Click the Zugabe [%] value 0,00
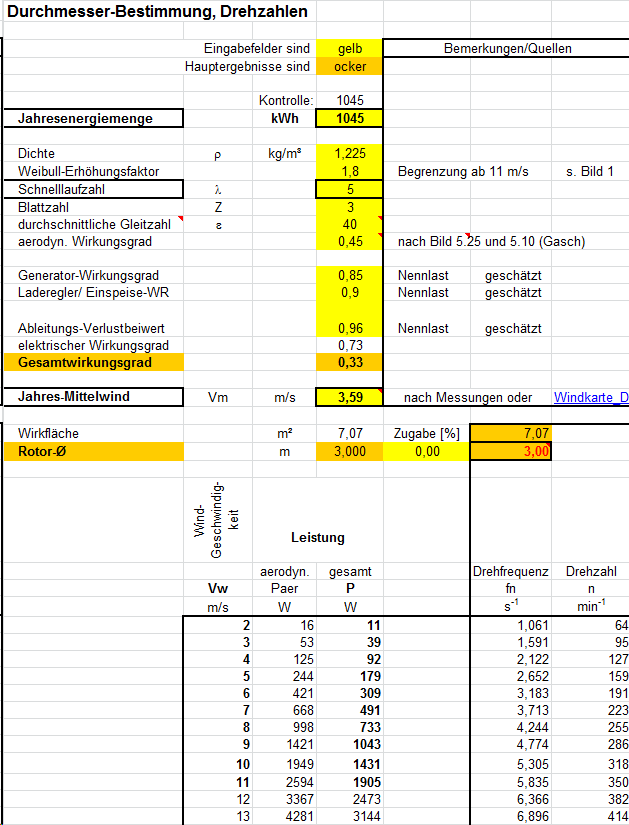 [x=427, y=452]
